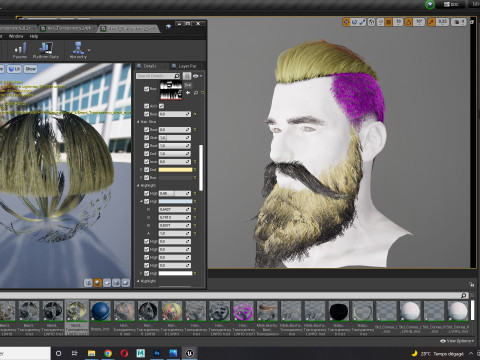Open the Hierarchy dropdown arrow
Image resolution: width=480 pixels, height=360 pixels.
click(89, 50)
